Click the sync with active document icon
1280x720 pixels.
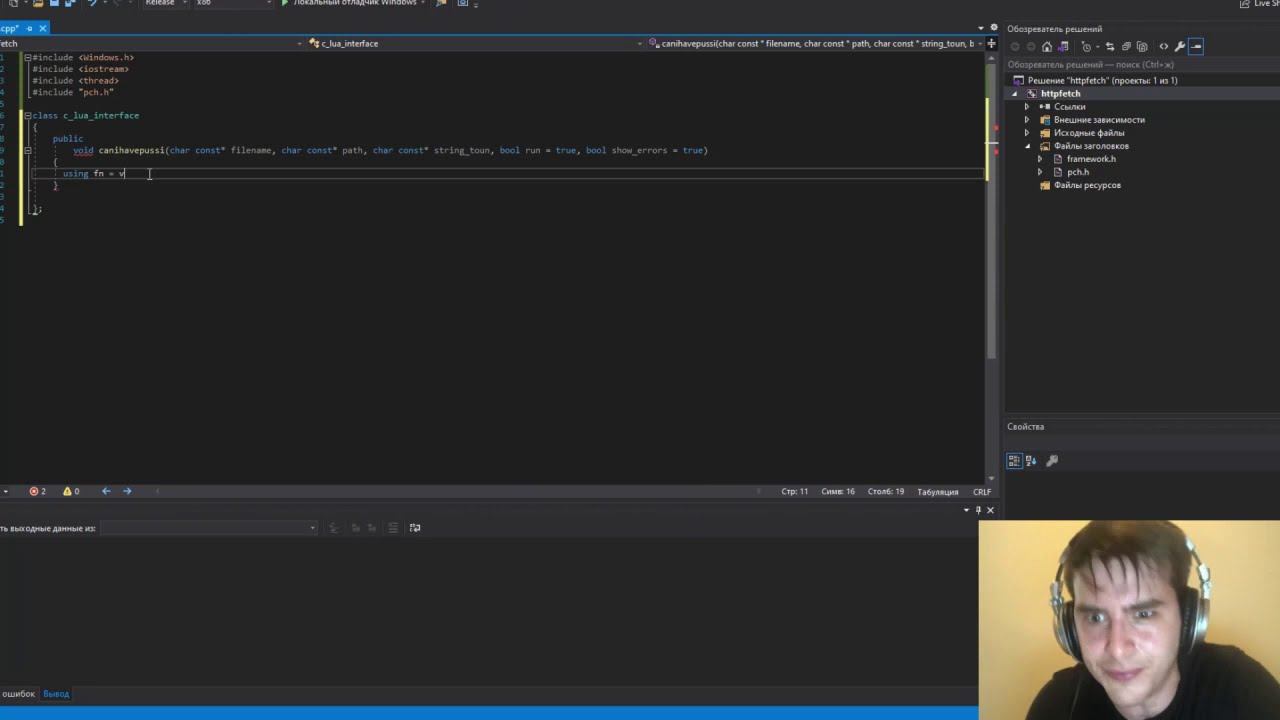coord(1110,46)
